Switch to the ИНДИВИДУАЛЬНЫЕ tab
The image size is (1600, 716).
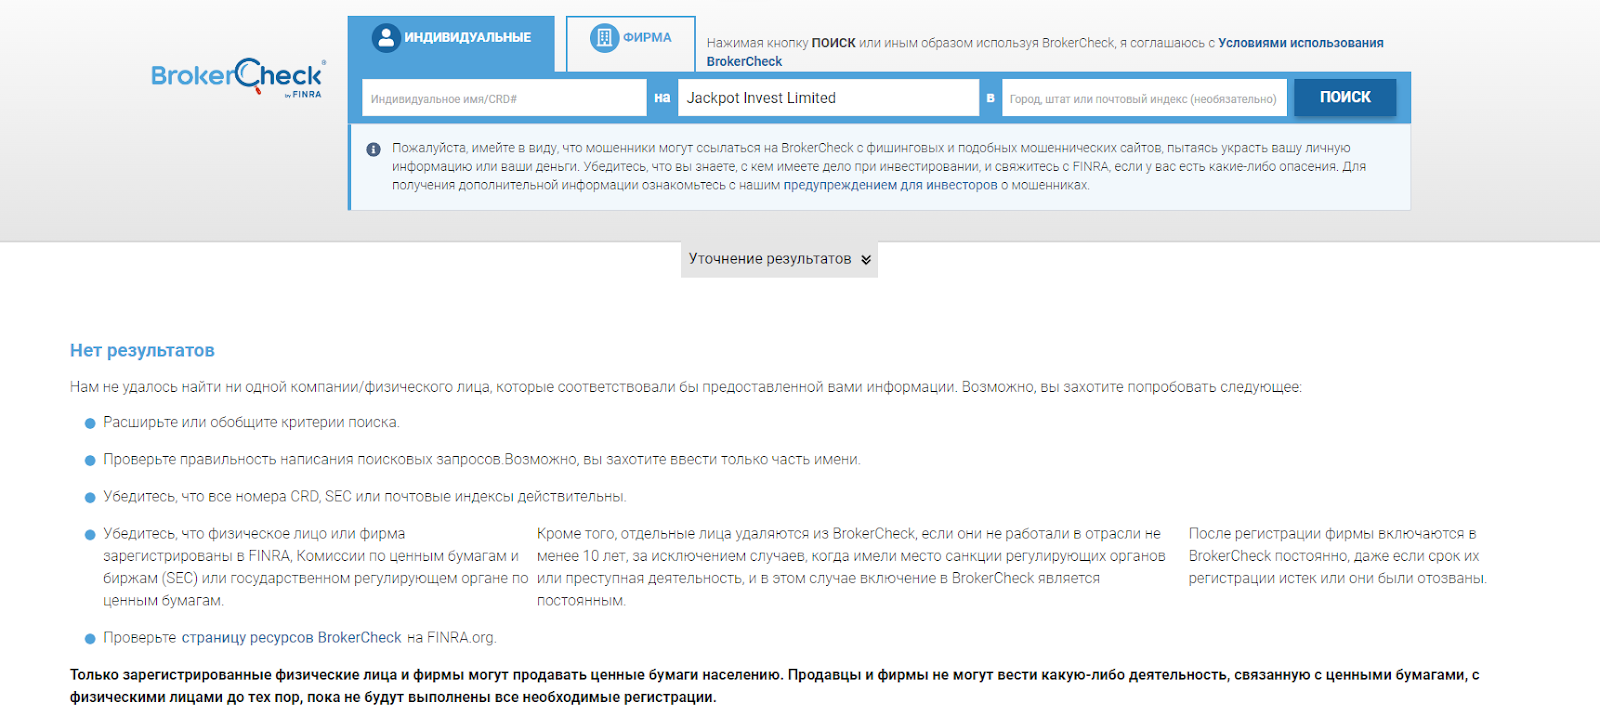(451, 44)
